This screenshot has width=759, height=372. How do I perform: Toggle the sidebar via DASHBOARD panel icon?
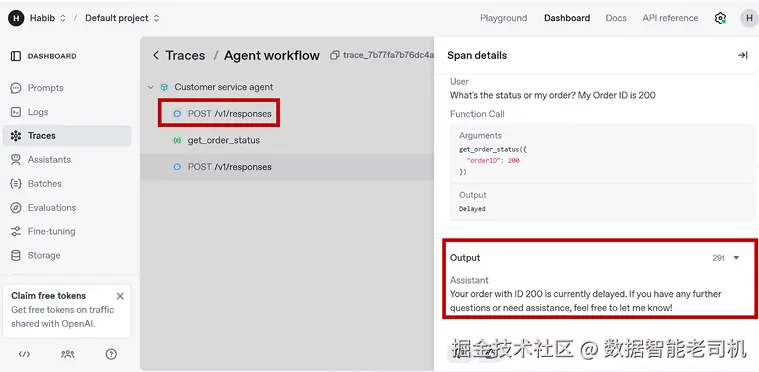[x=15, y=56]
